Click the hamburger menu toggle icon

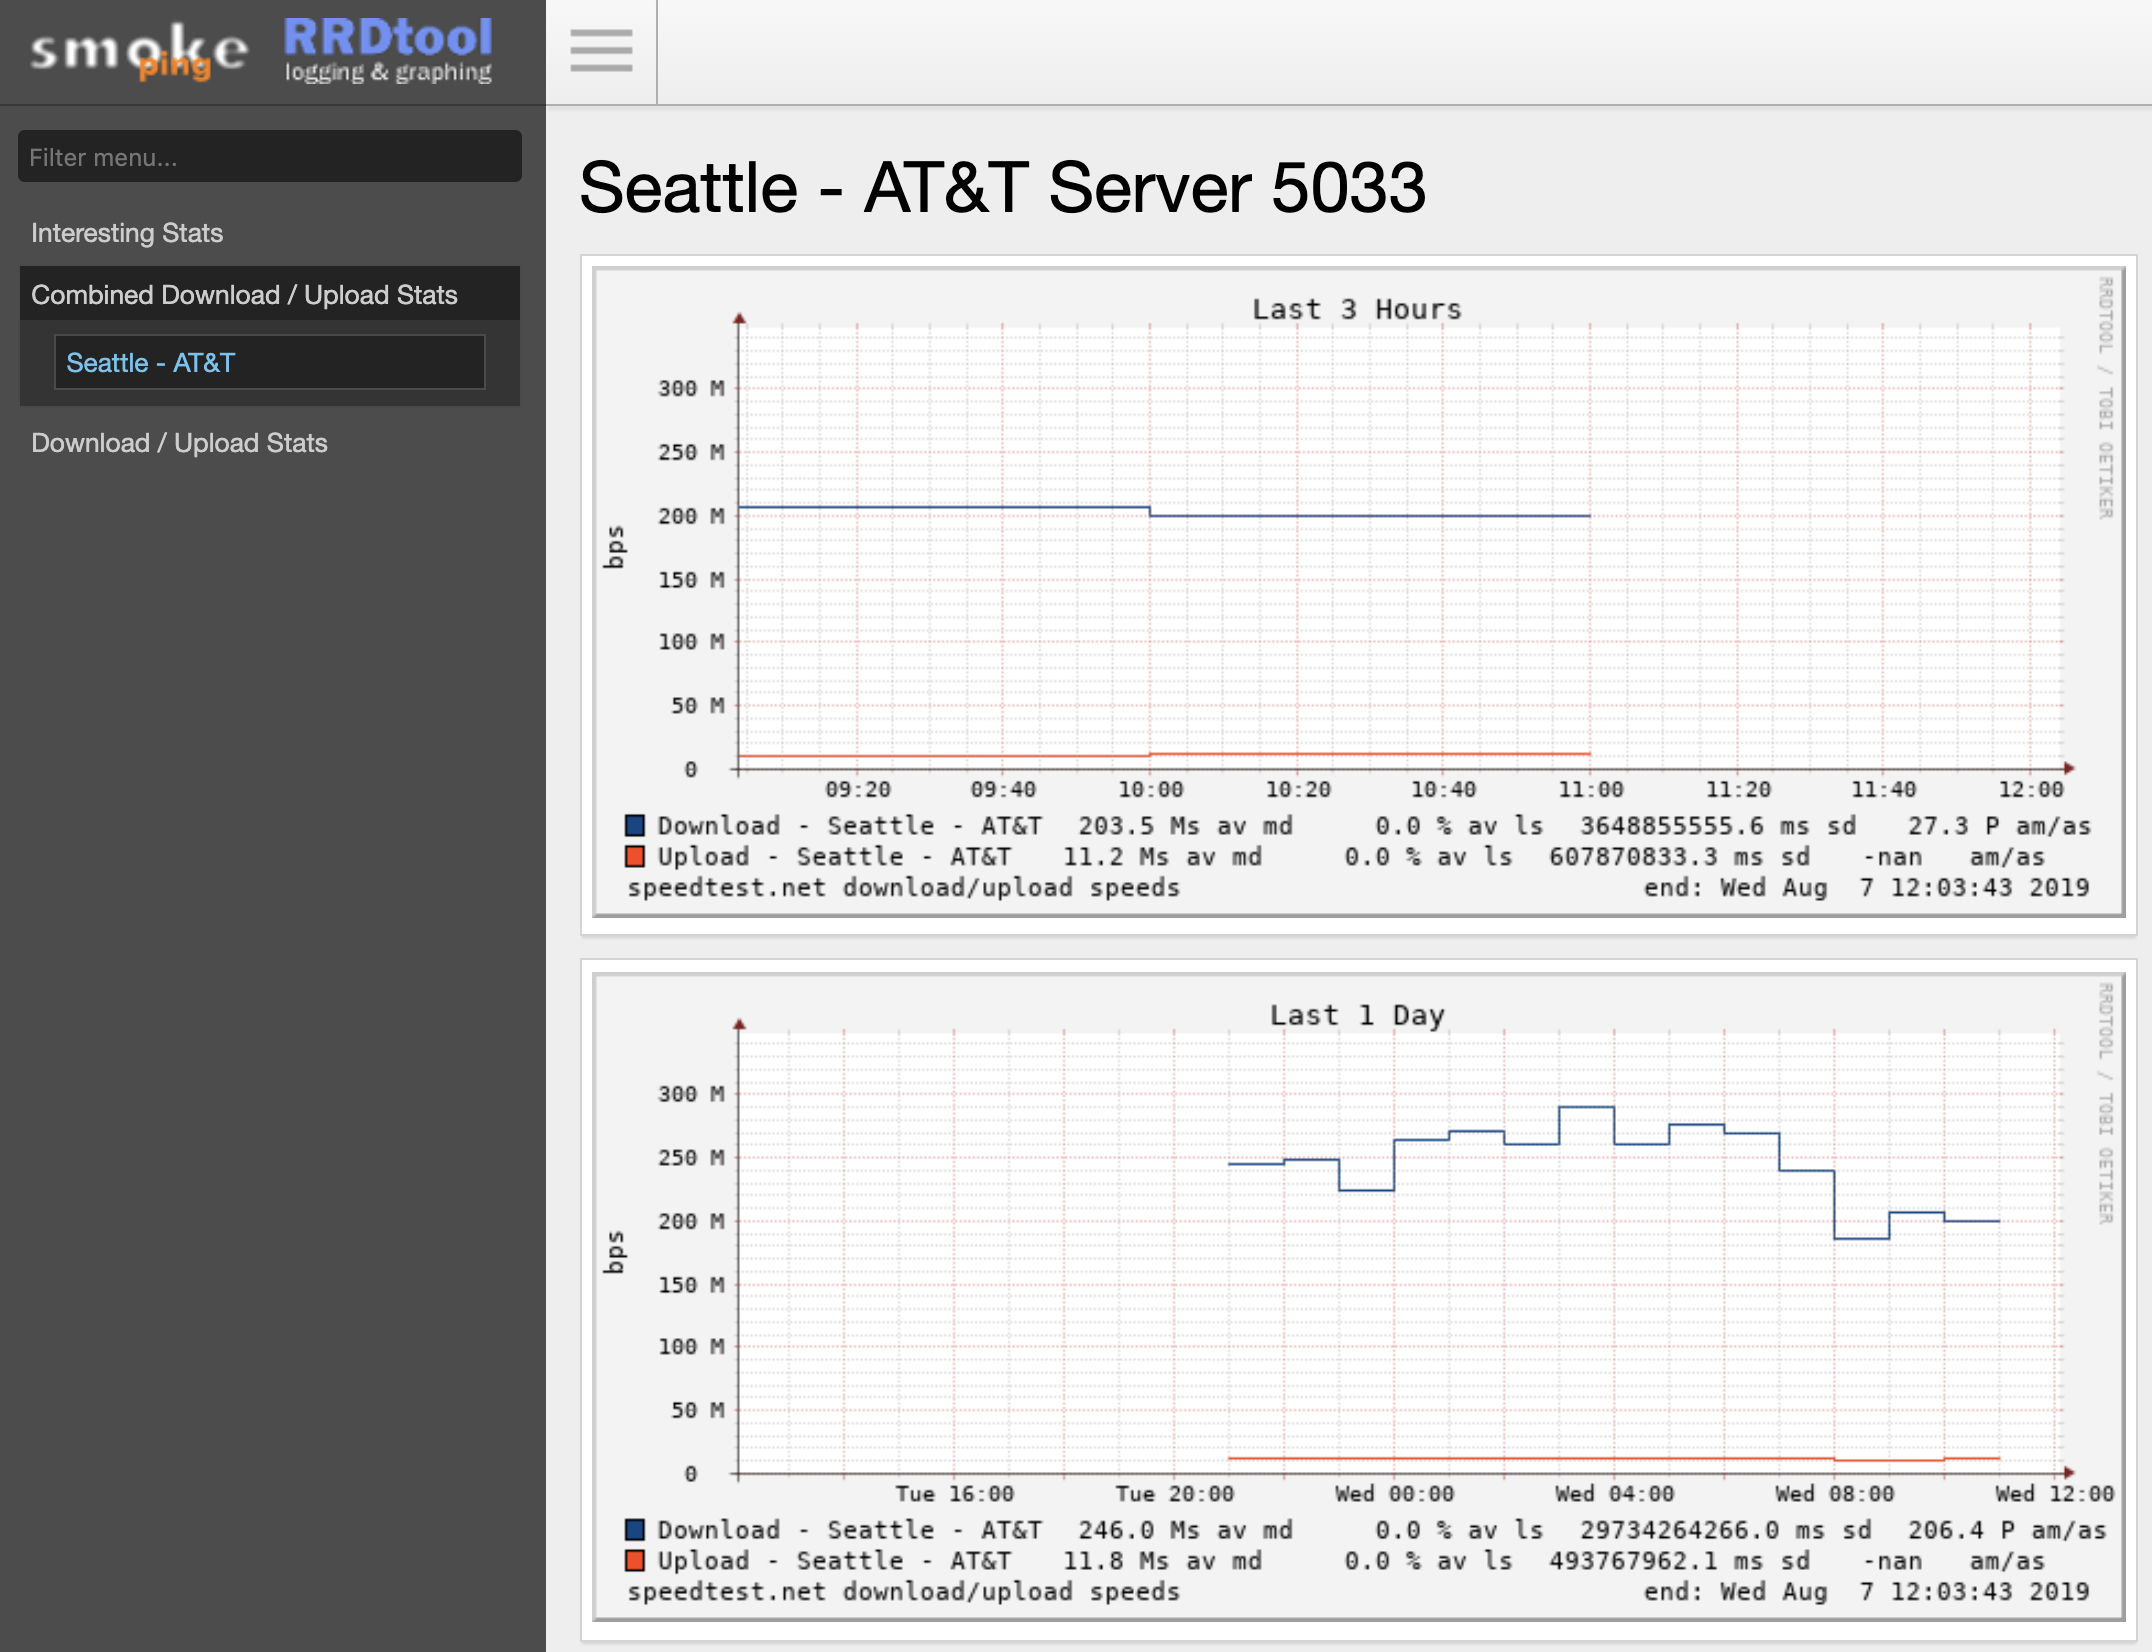pos(601,51)
